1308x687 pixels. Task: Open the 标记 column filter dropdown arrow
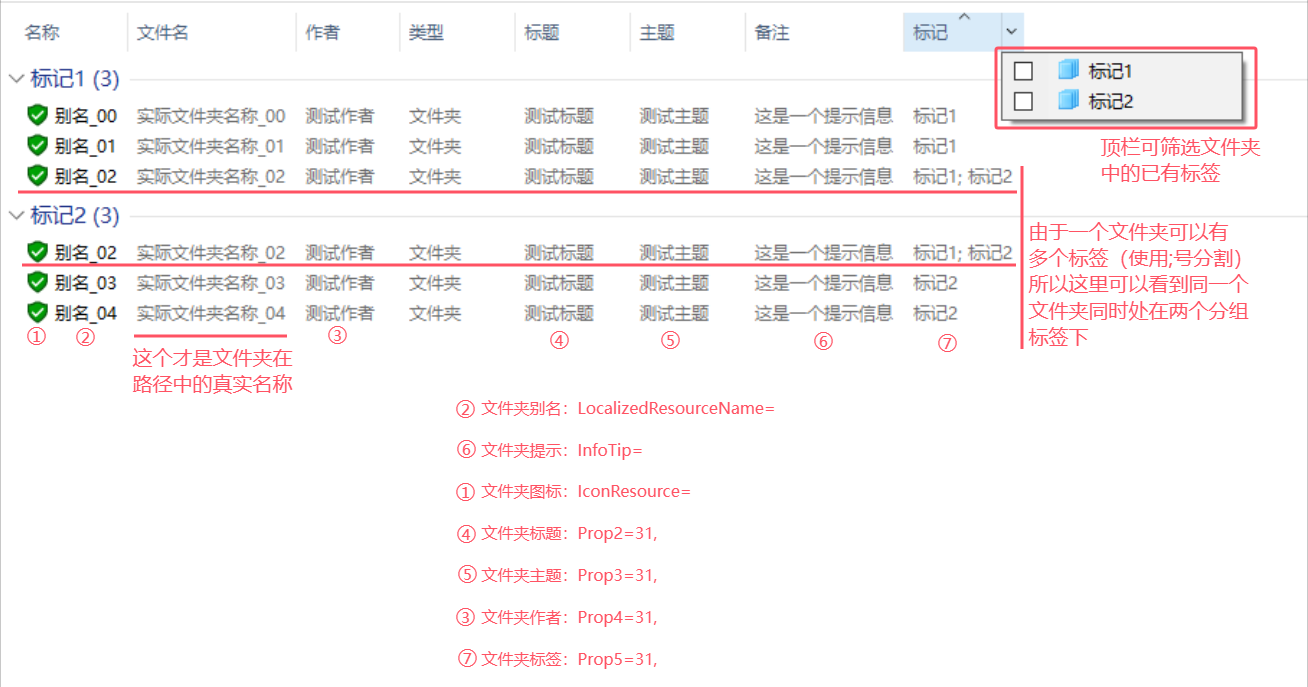click(x=1012, y=32)
